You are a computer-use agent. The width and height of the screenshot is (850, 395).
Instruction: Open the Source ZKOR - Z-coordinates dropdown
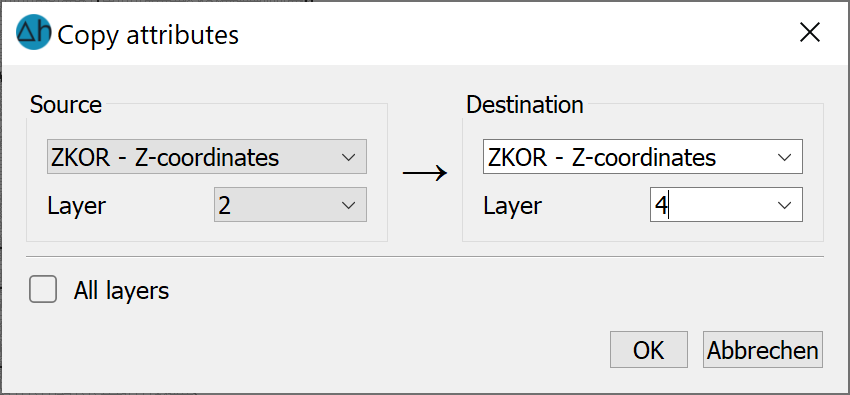207,157
